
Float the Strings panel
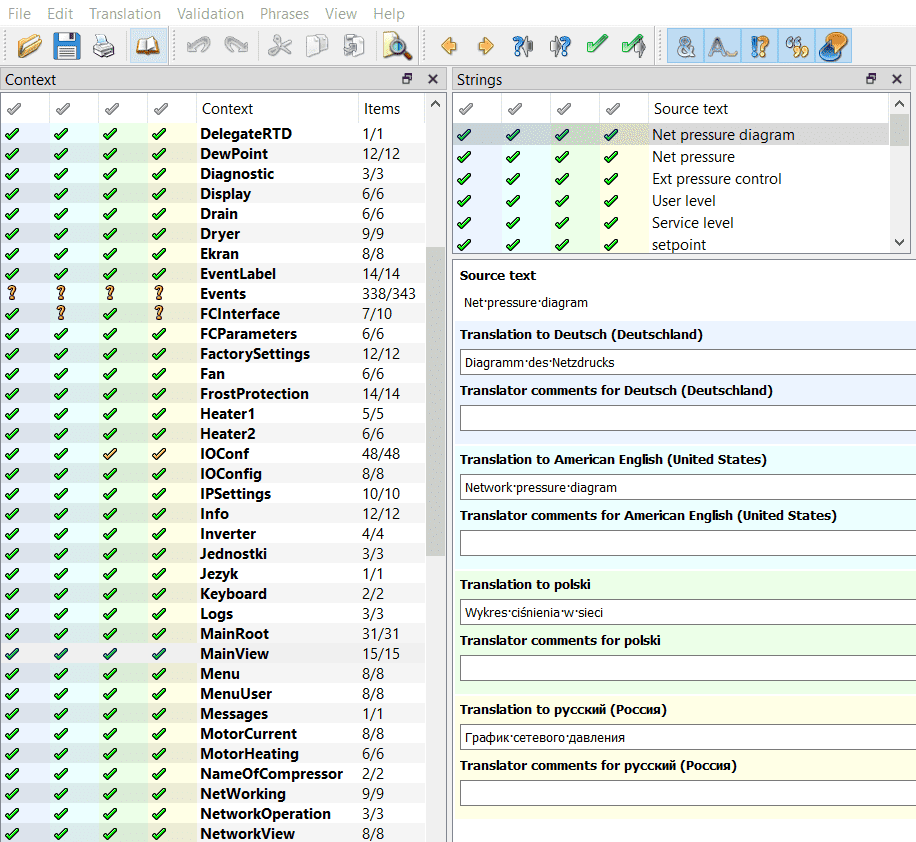pyautogui.click(x=871, y=79)
